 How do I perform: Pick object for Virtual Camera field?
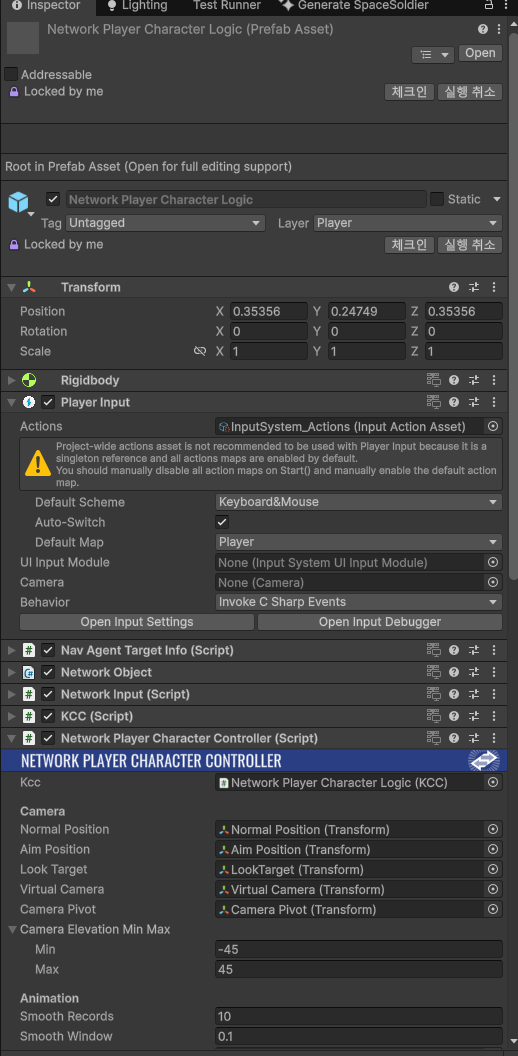[x=493, y=890]
